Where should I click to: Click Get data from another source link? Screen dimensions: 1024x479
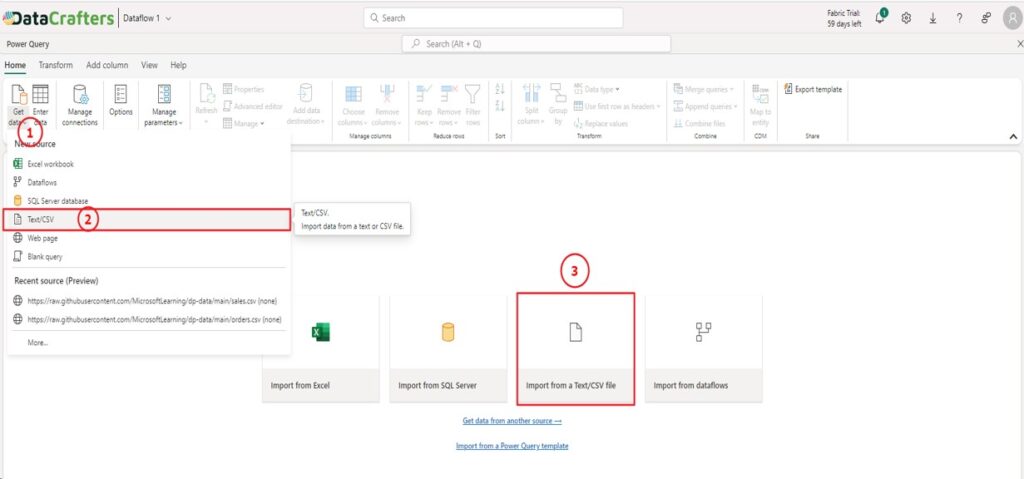point(512,421)
